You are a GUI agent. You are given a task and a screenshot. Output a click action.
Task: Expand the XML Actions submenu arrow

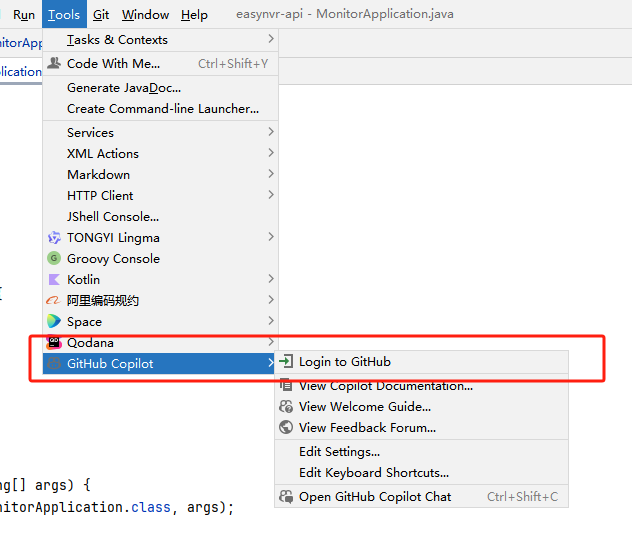(271, 153)
